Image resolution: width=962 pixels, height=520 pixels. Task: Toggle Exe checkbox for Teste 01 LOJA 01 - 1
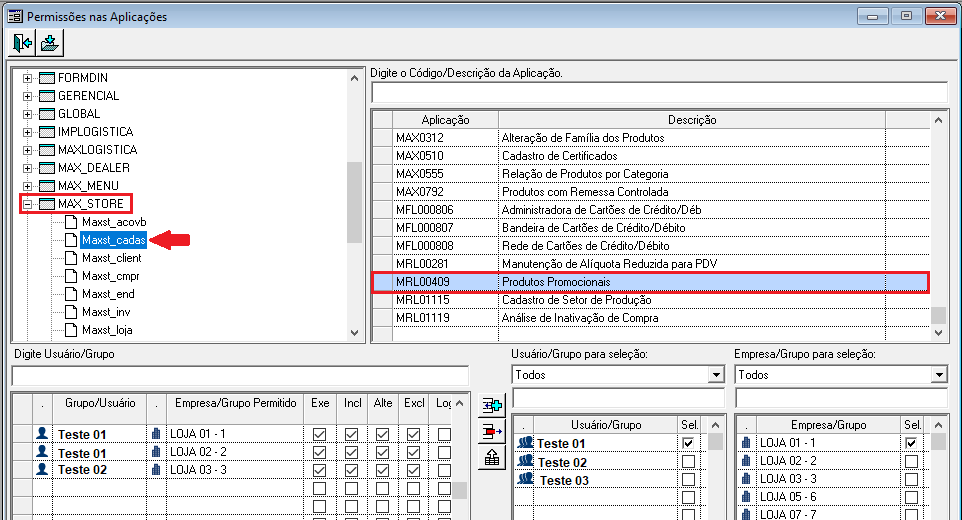[x=319, y=434]
